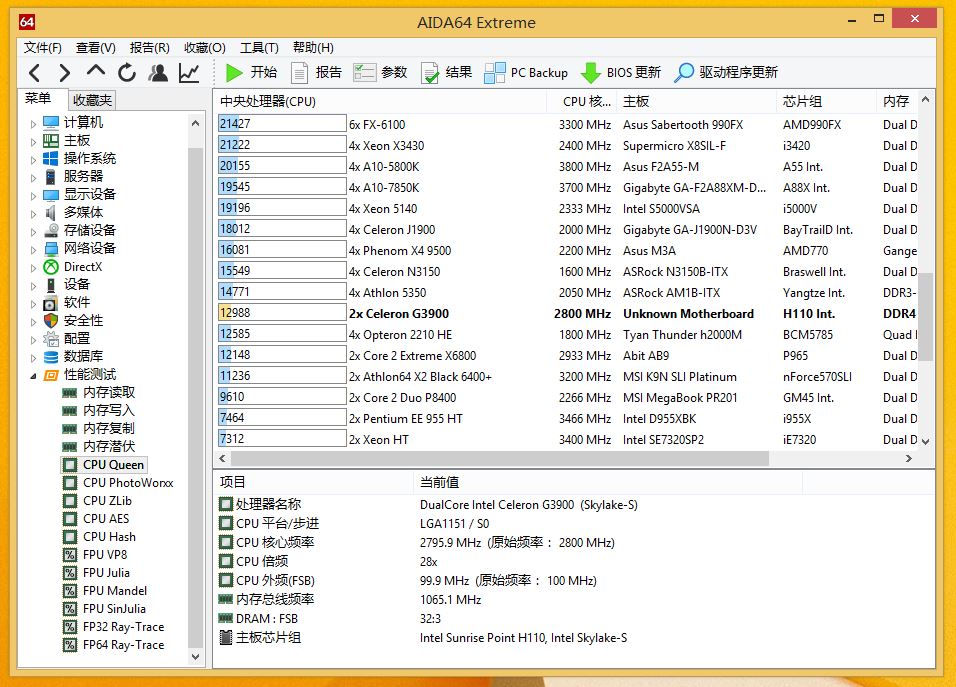Open the user profile toolbar icon
Viewport: 956px width, 687px height.
[x=158, y=72]
